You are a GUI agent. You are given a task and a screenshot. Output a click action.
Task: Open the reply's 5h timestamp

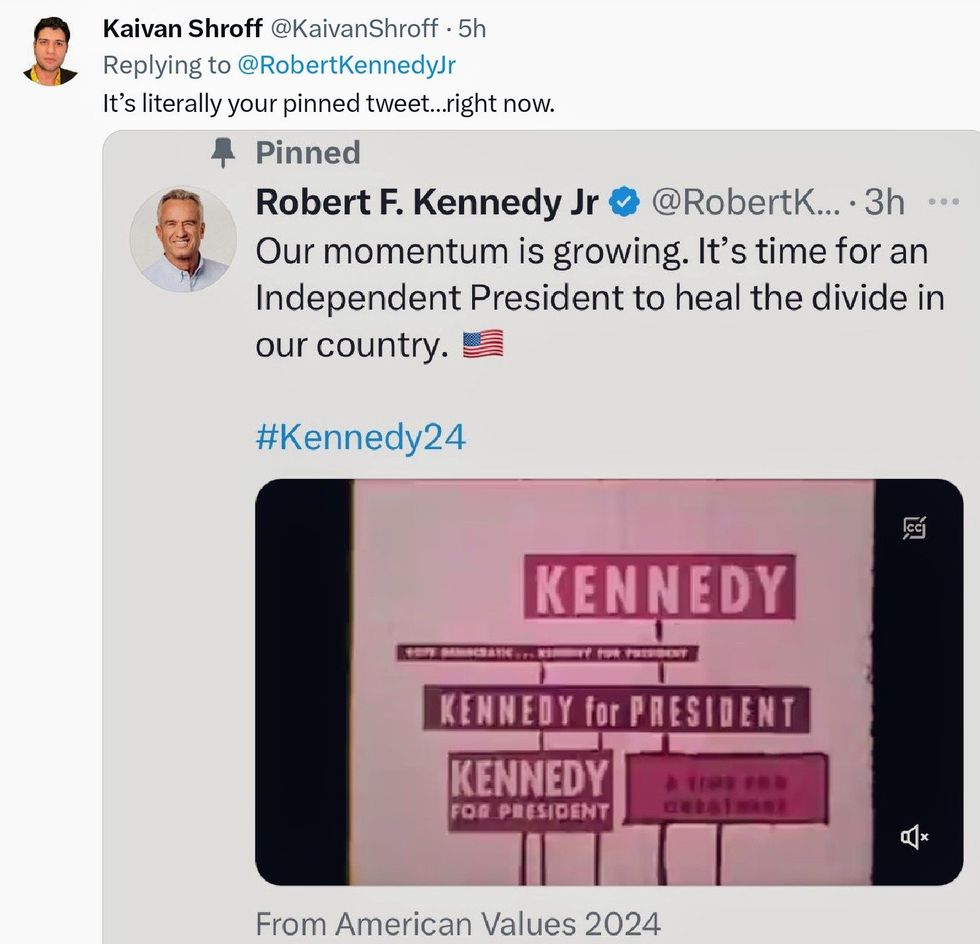pos(472,29)
